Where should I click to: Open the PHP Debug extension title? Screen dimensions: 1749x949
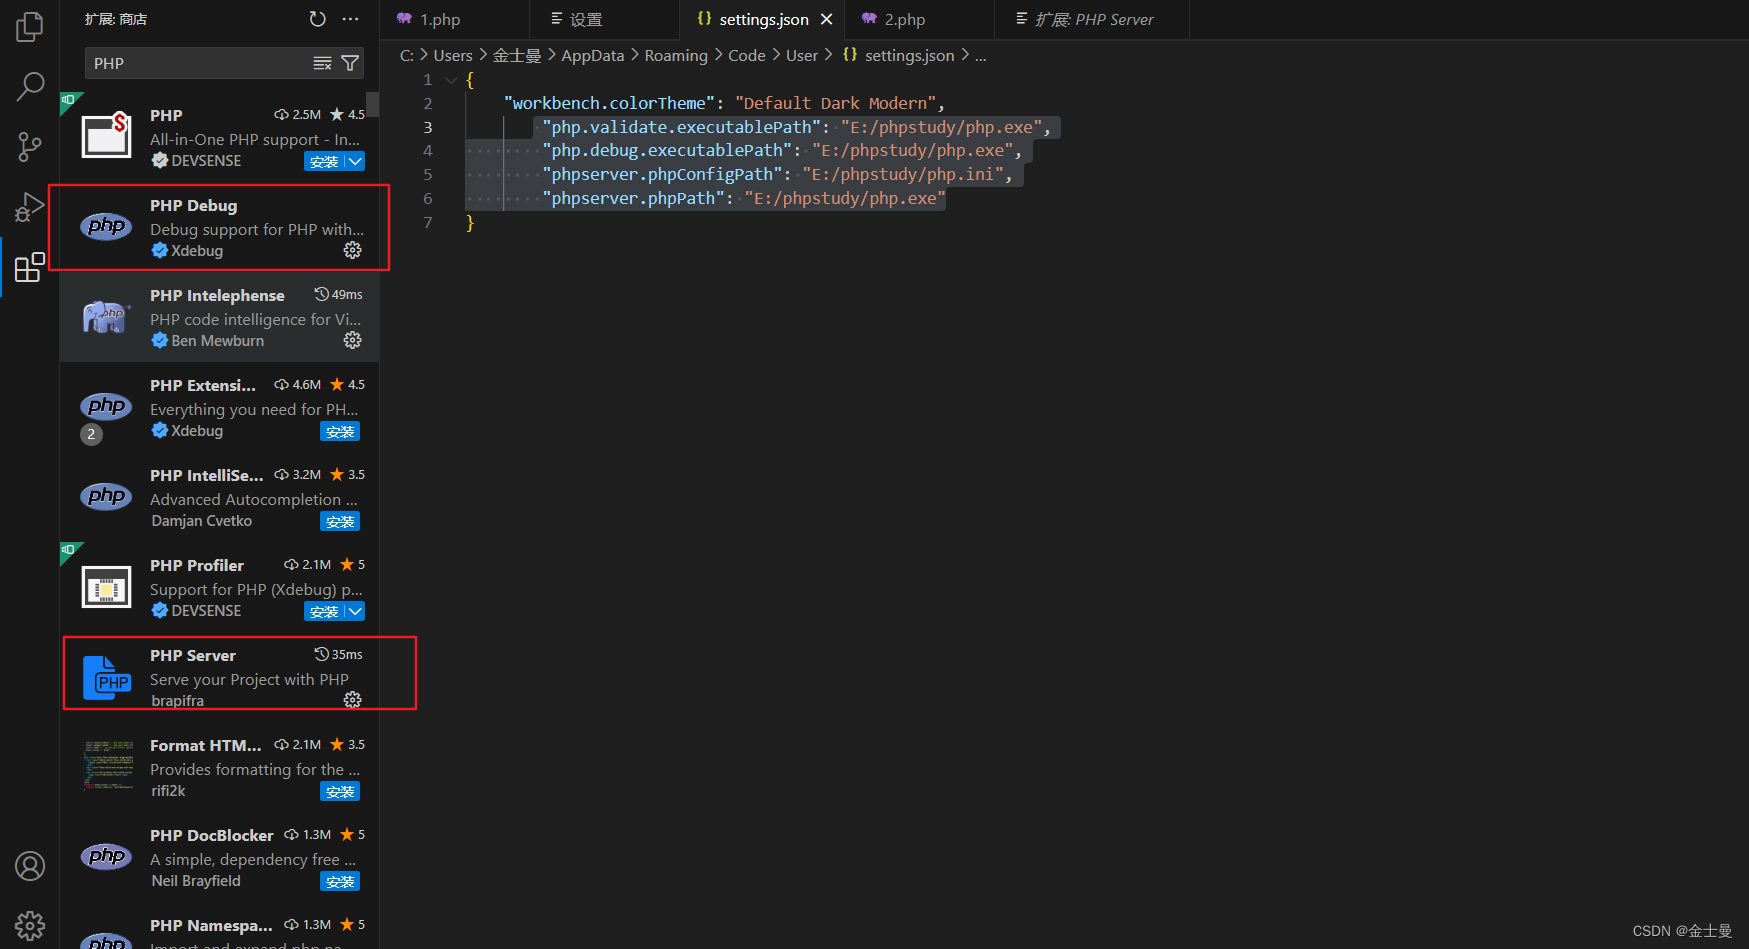194,205
